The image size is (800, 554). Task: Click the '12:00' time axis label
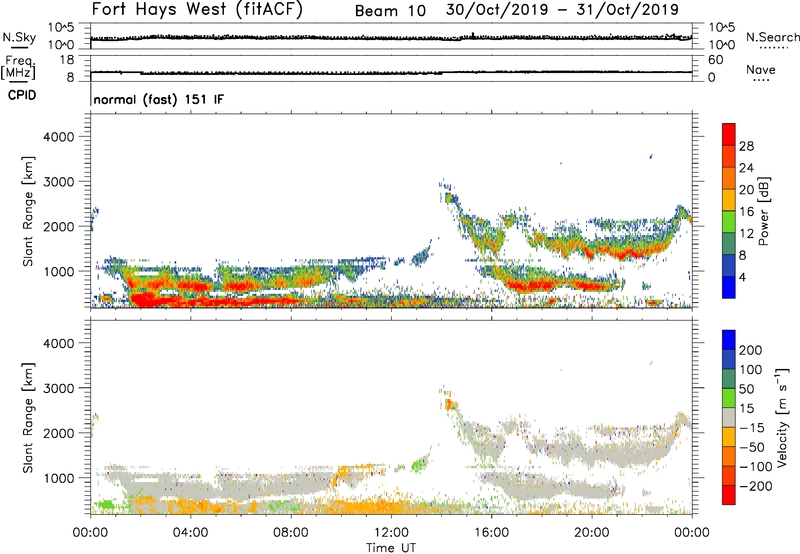(391, 533)
